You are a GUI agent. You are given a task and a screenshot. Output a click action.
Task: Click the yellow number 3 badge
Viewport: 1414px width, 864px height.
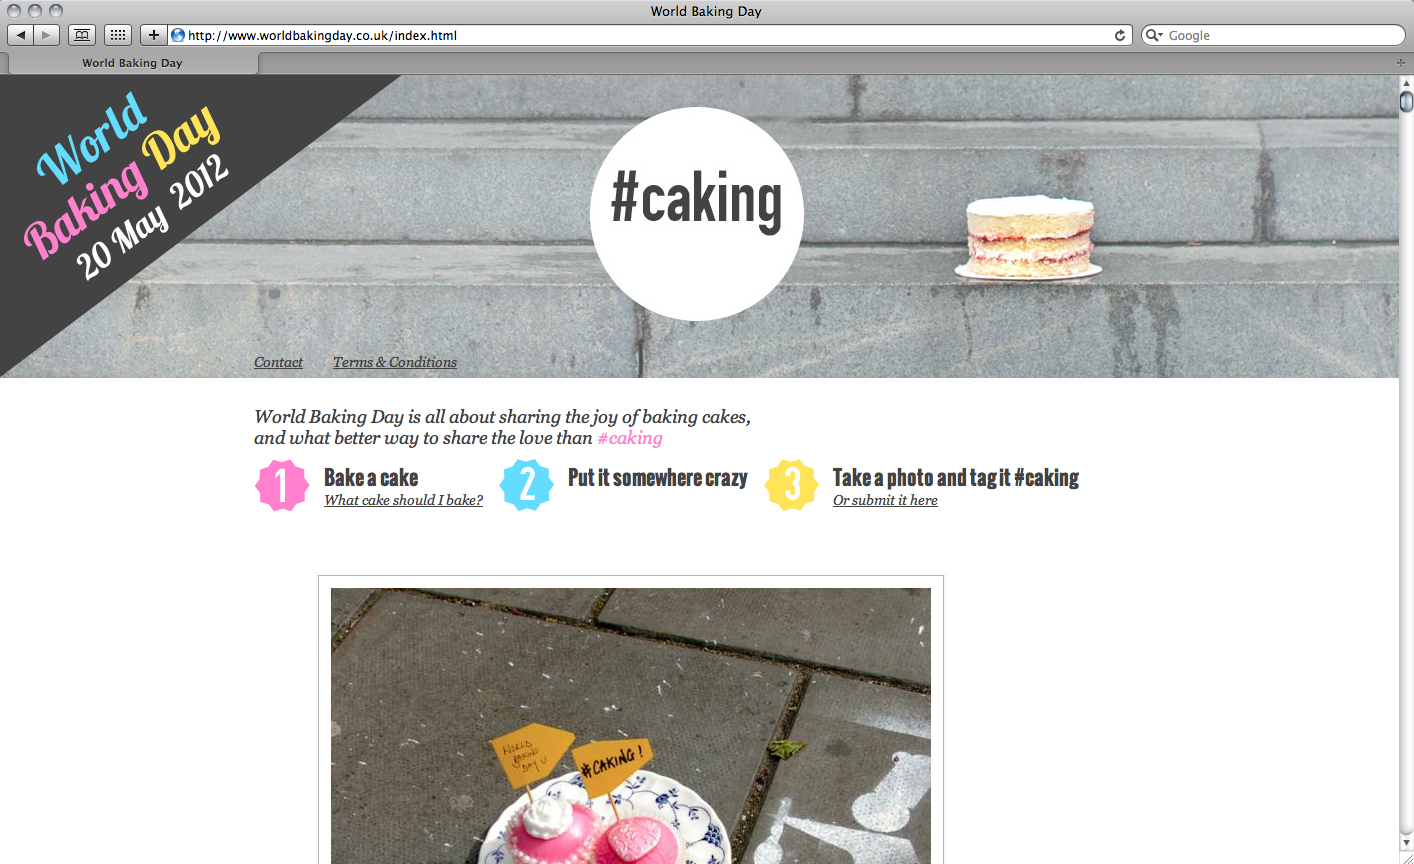pos(792,485)
